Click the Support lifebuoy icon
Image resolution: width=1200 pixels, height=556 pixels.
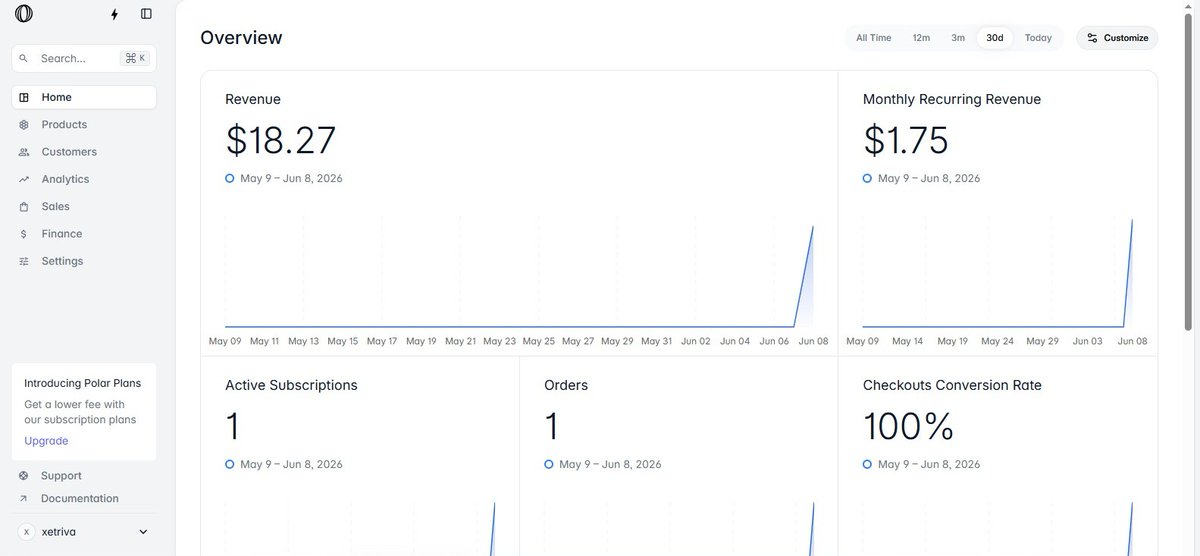coord(24,476)
